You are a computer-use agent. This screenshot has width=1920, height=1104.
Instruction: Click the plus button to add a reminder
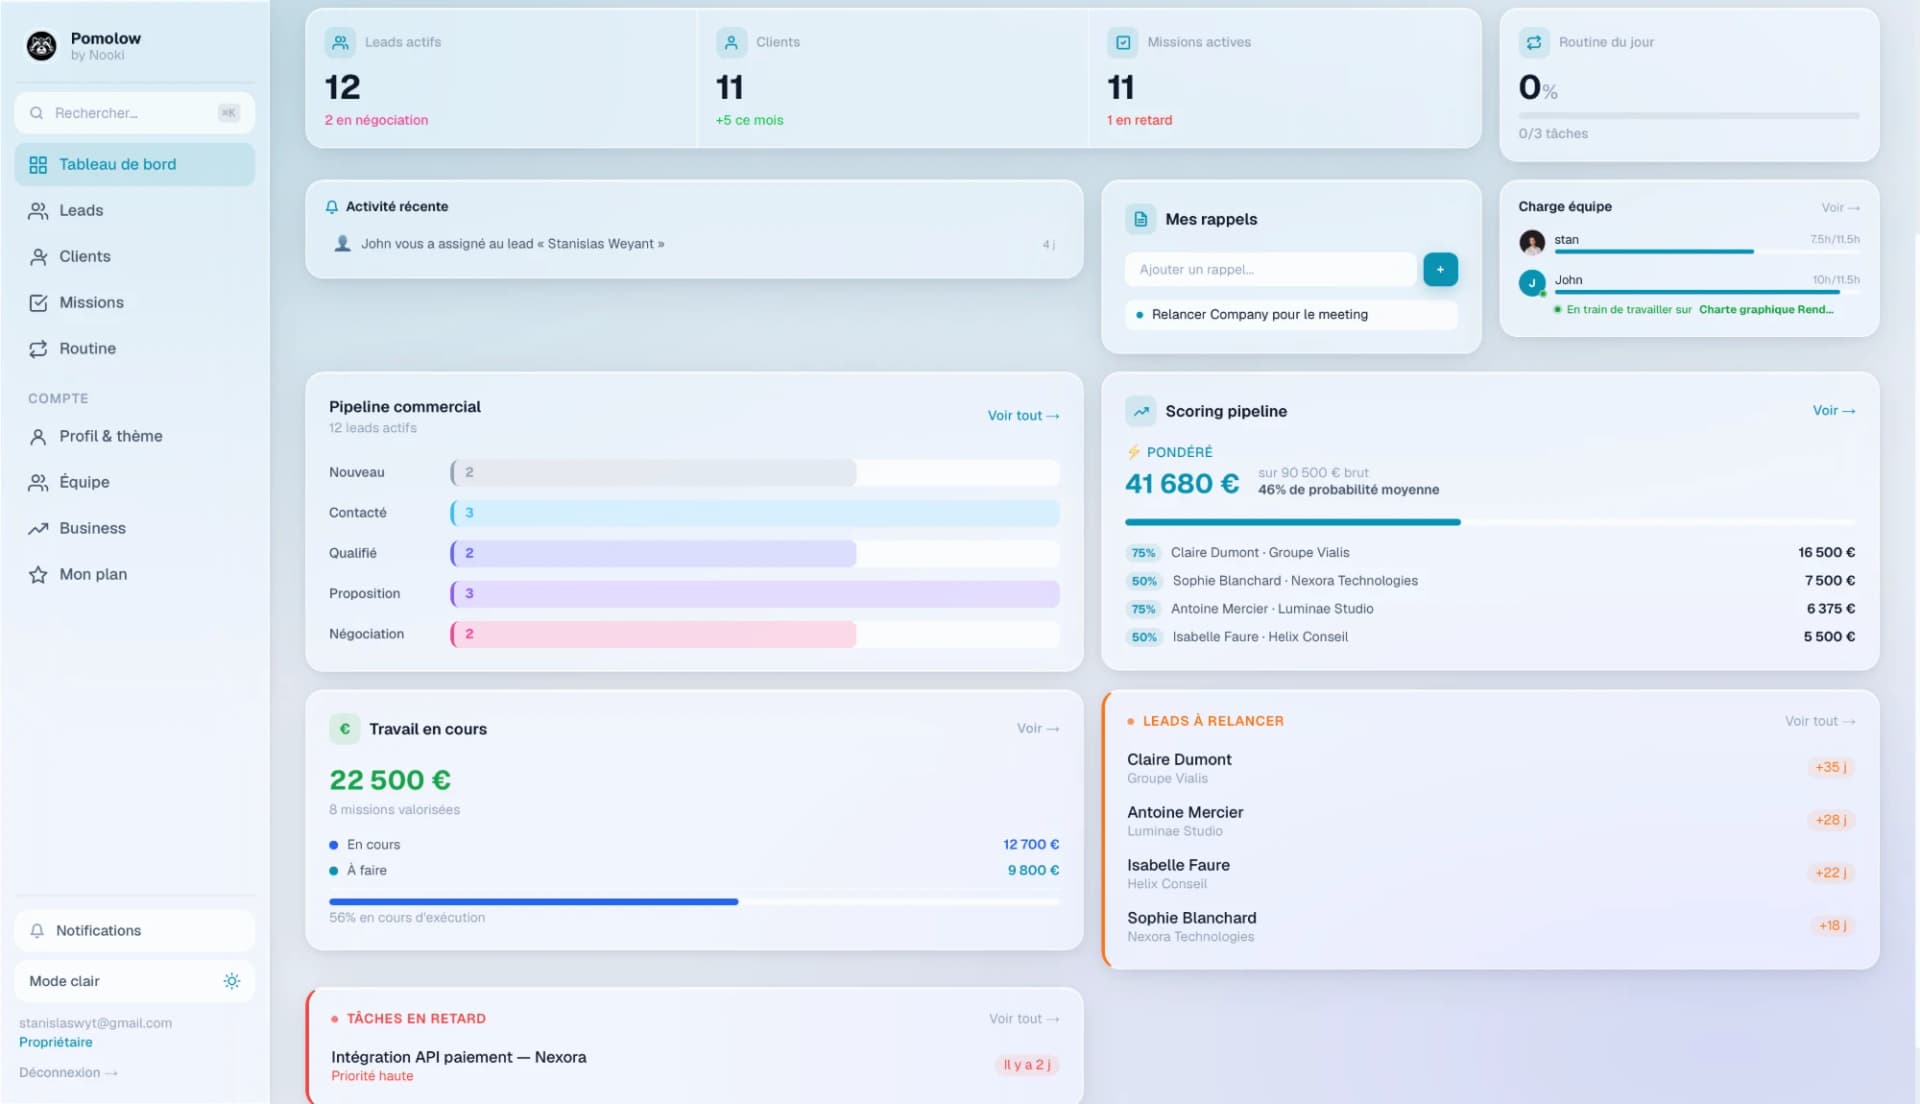tap(1440, 269)
